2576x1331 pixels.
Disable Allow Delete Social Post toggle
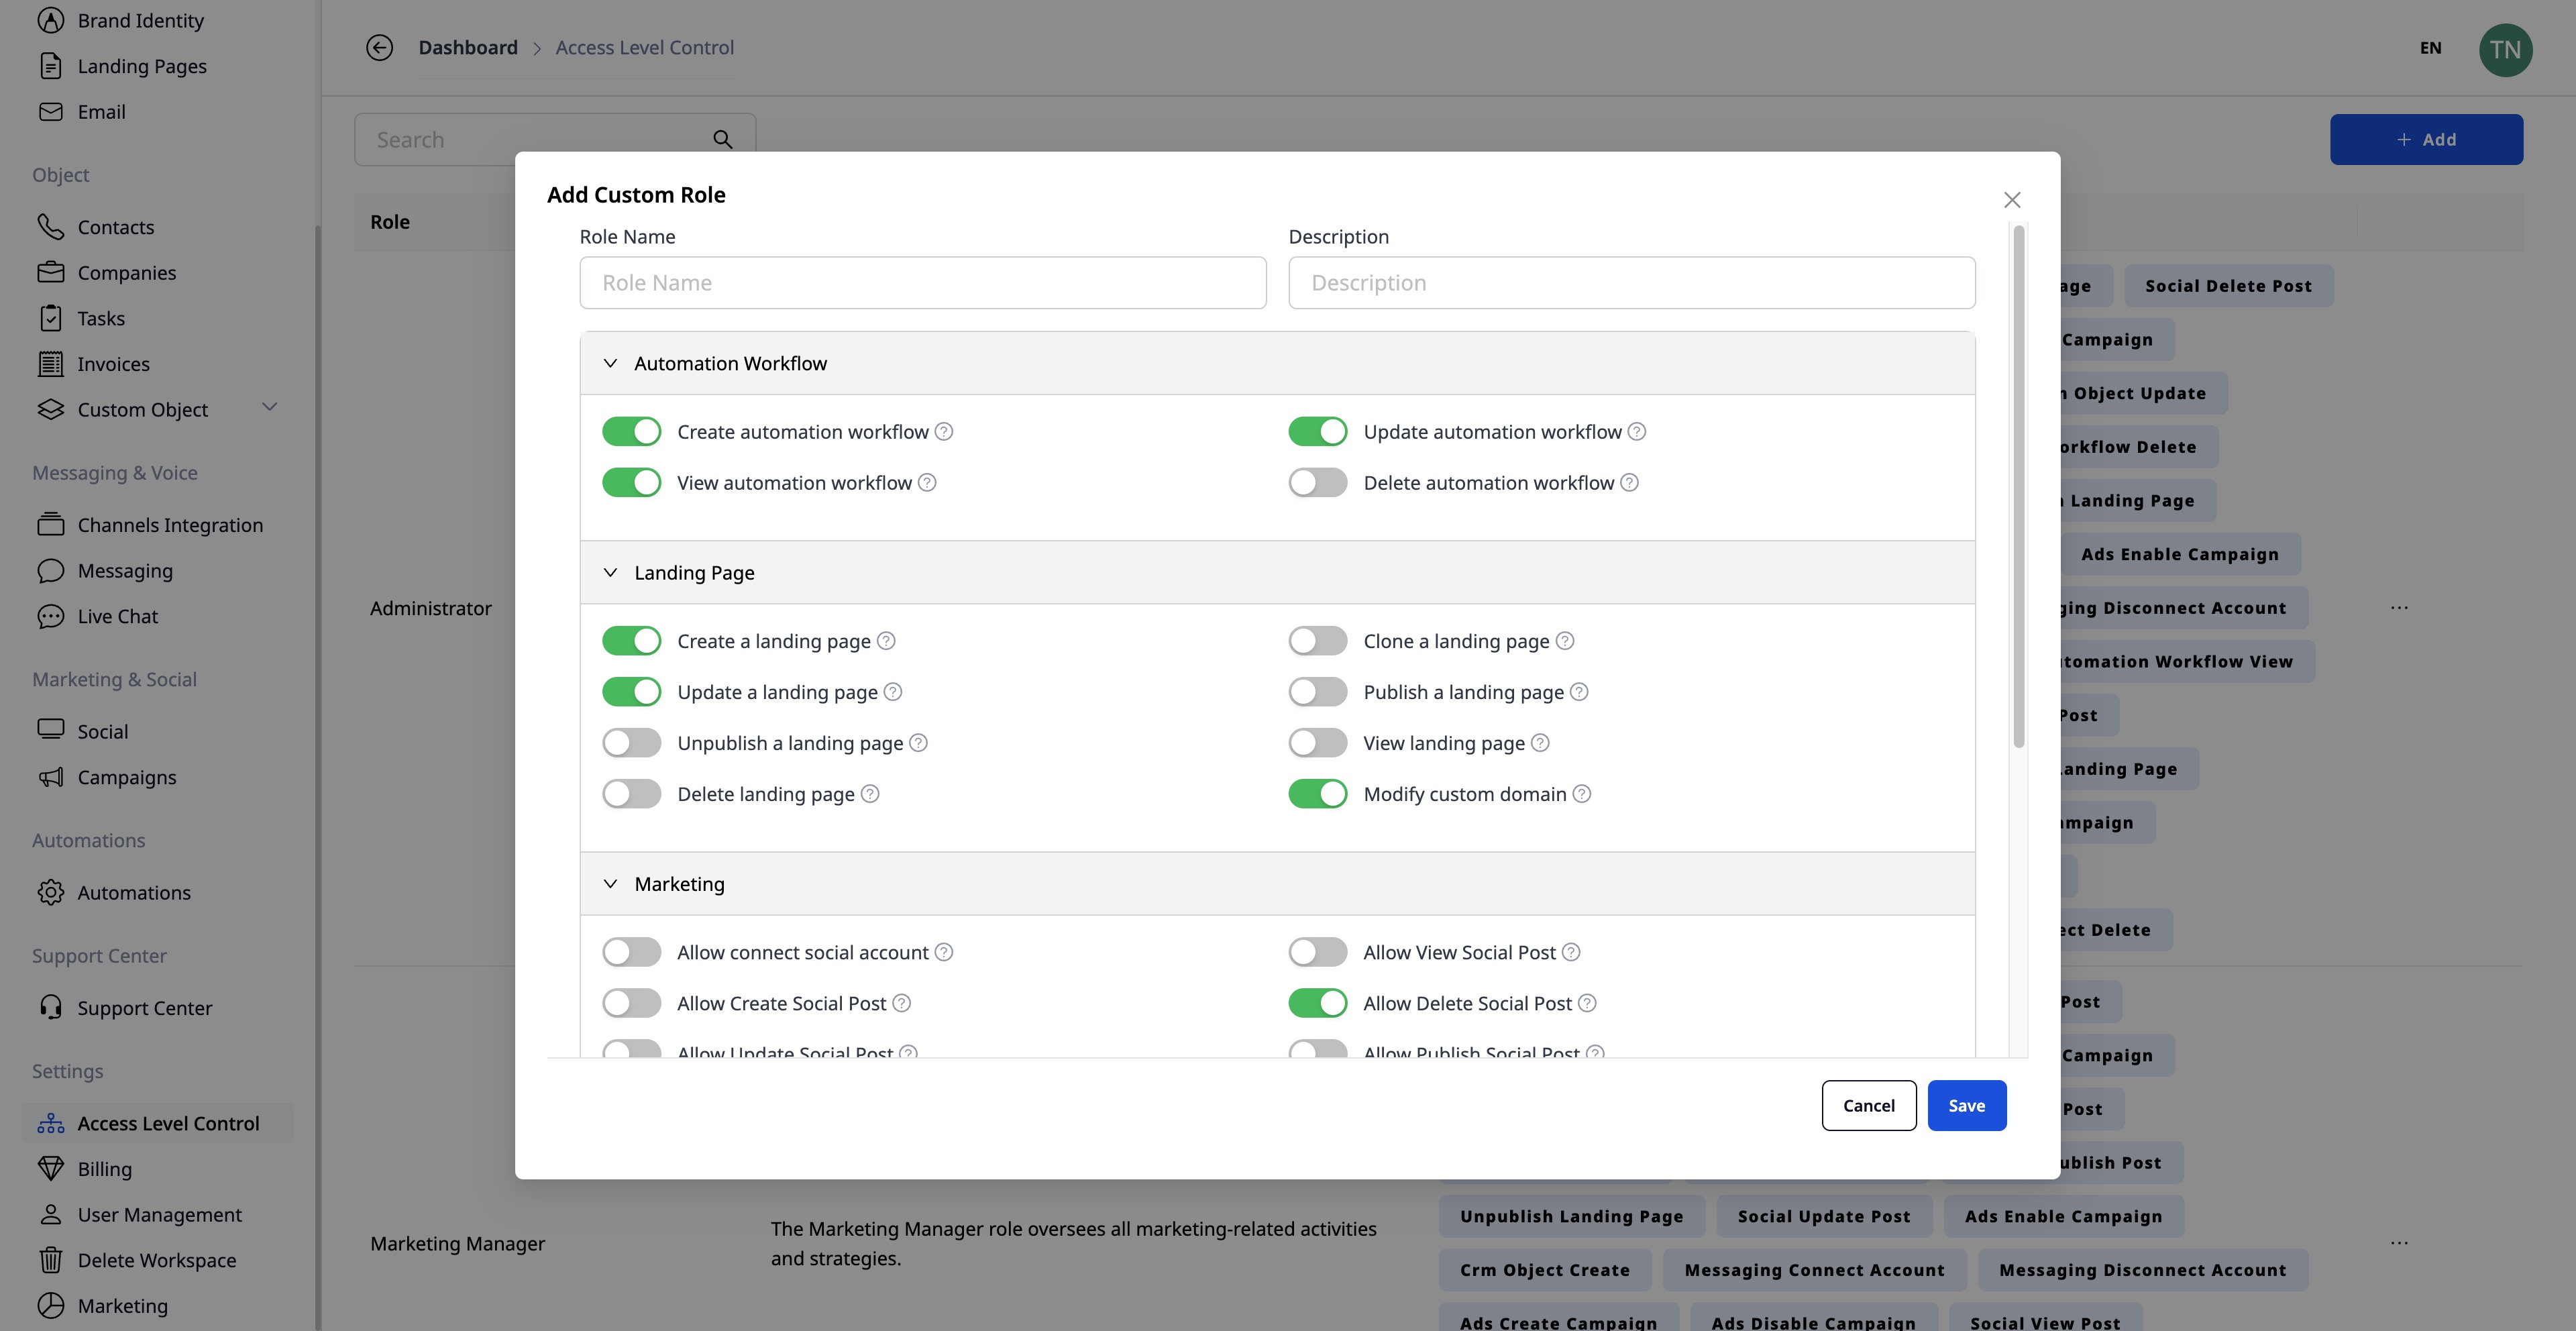1317,1003
